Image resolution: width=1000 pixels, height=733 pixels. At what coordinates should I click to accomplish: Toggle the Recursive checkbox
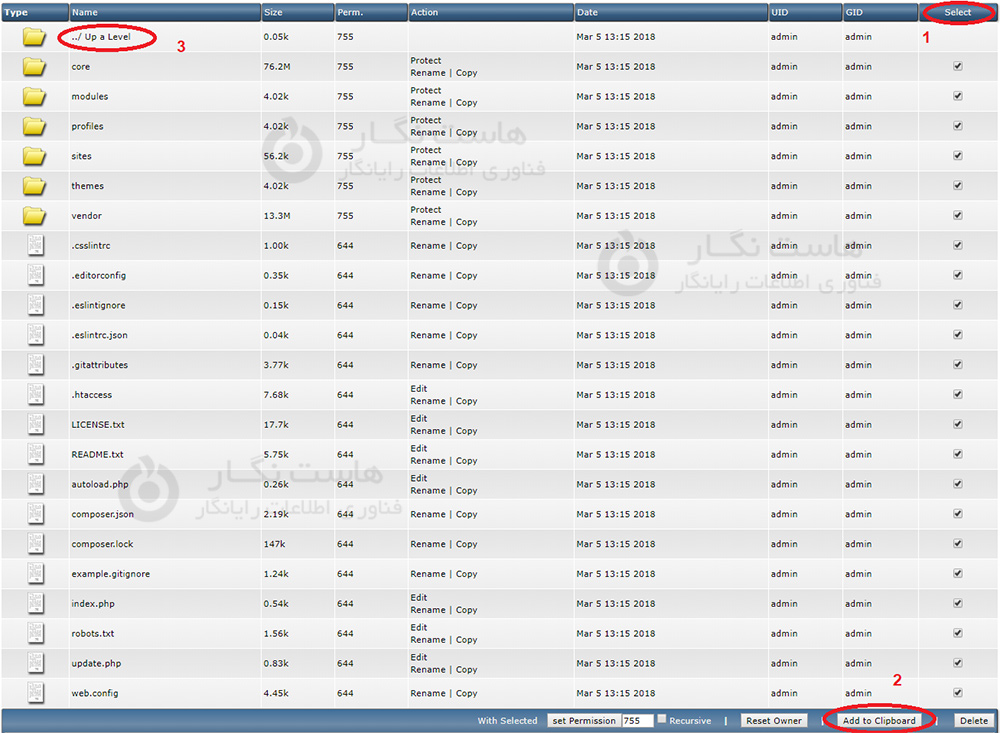pyautogui.click(x=662, y=720)
